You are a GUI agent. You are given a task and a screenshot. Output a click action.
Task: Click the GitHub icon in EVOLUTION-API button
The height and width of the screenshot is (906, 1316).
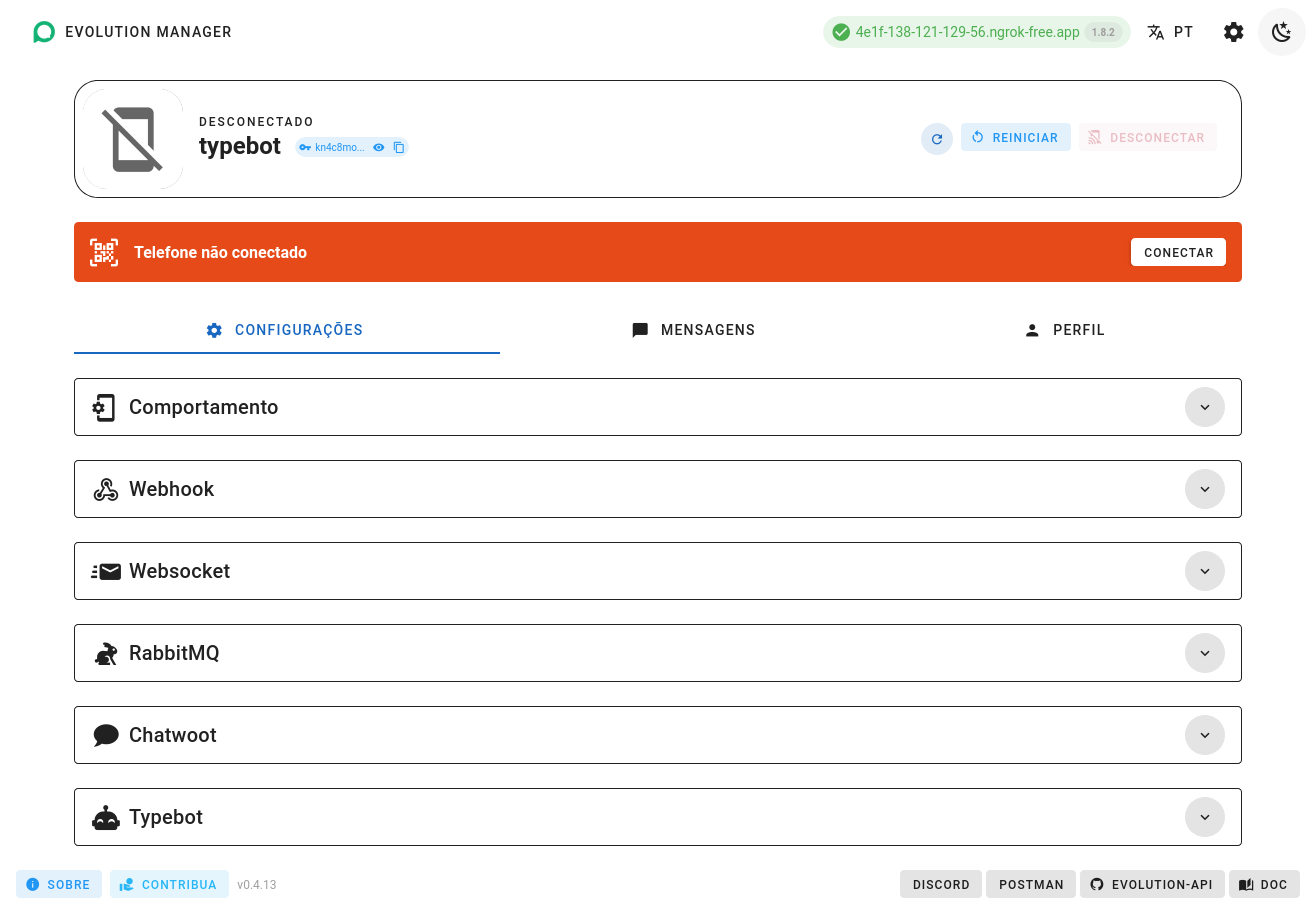tap(1097, 884)
